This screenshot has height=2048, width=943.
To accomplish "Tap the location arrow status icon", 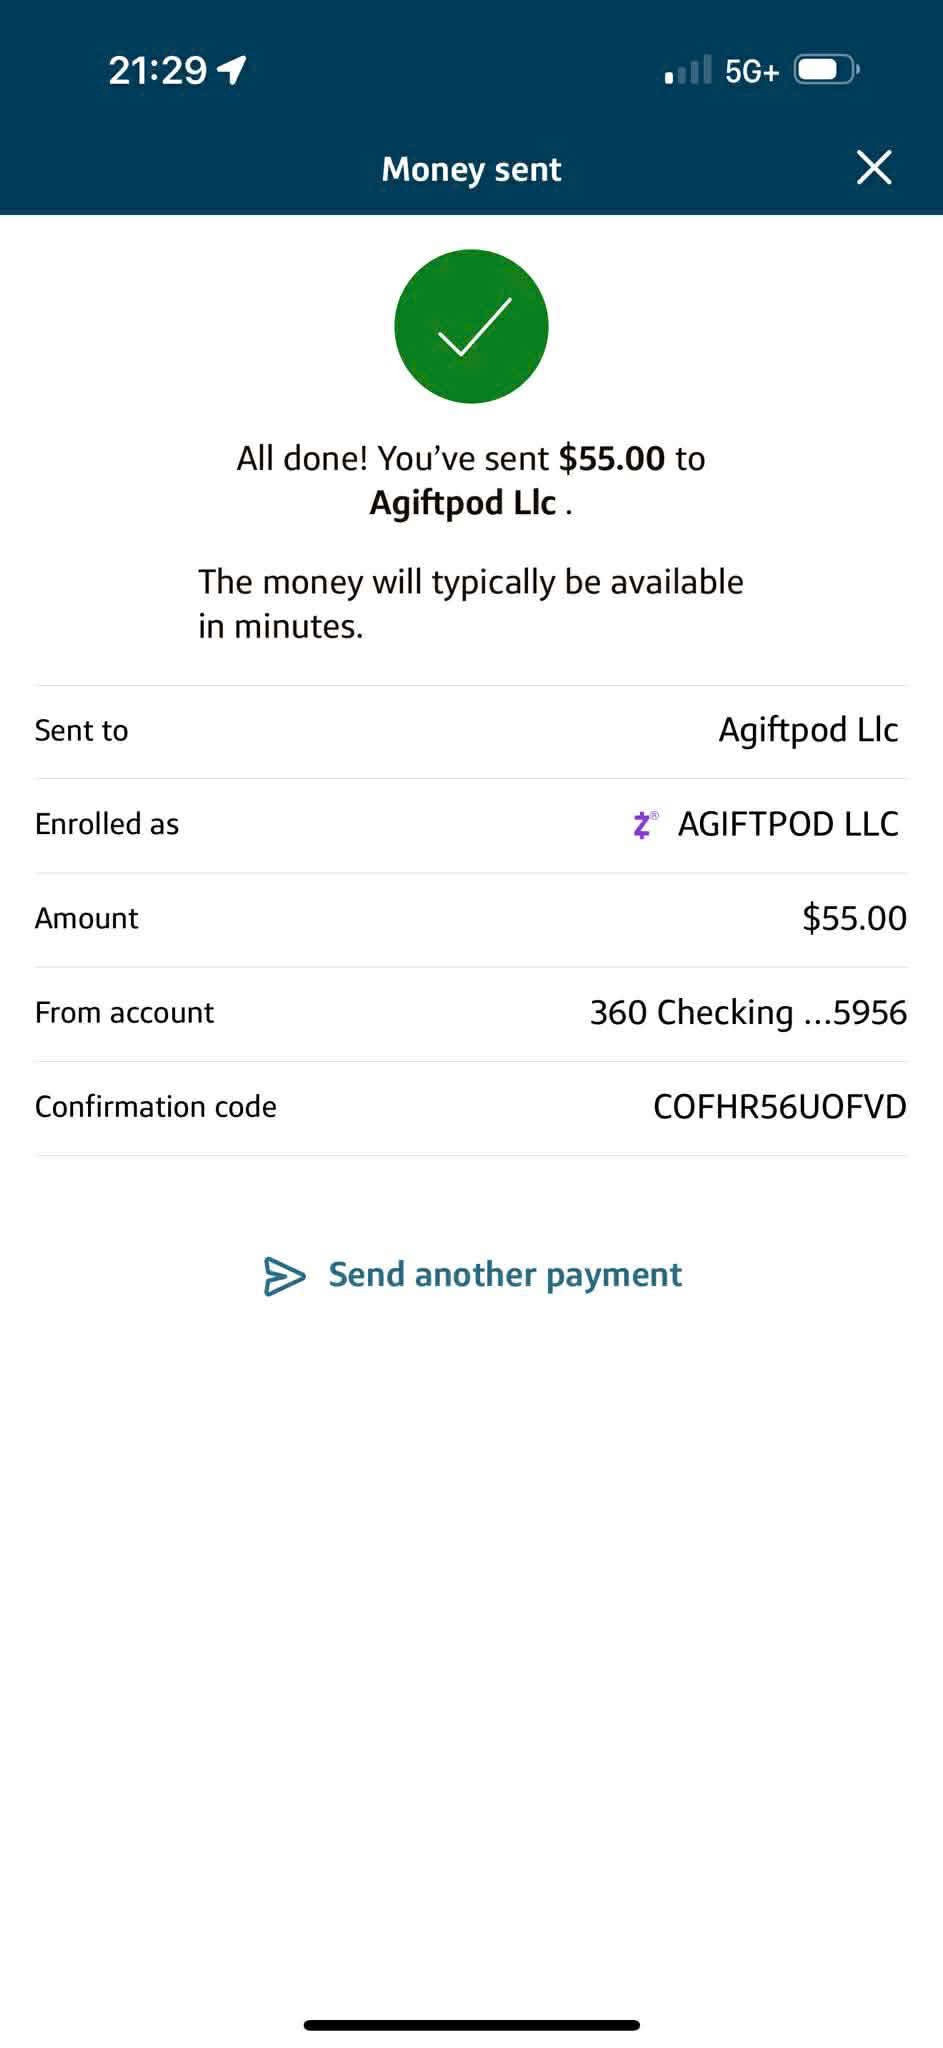I will 232,69.
